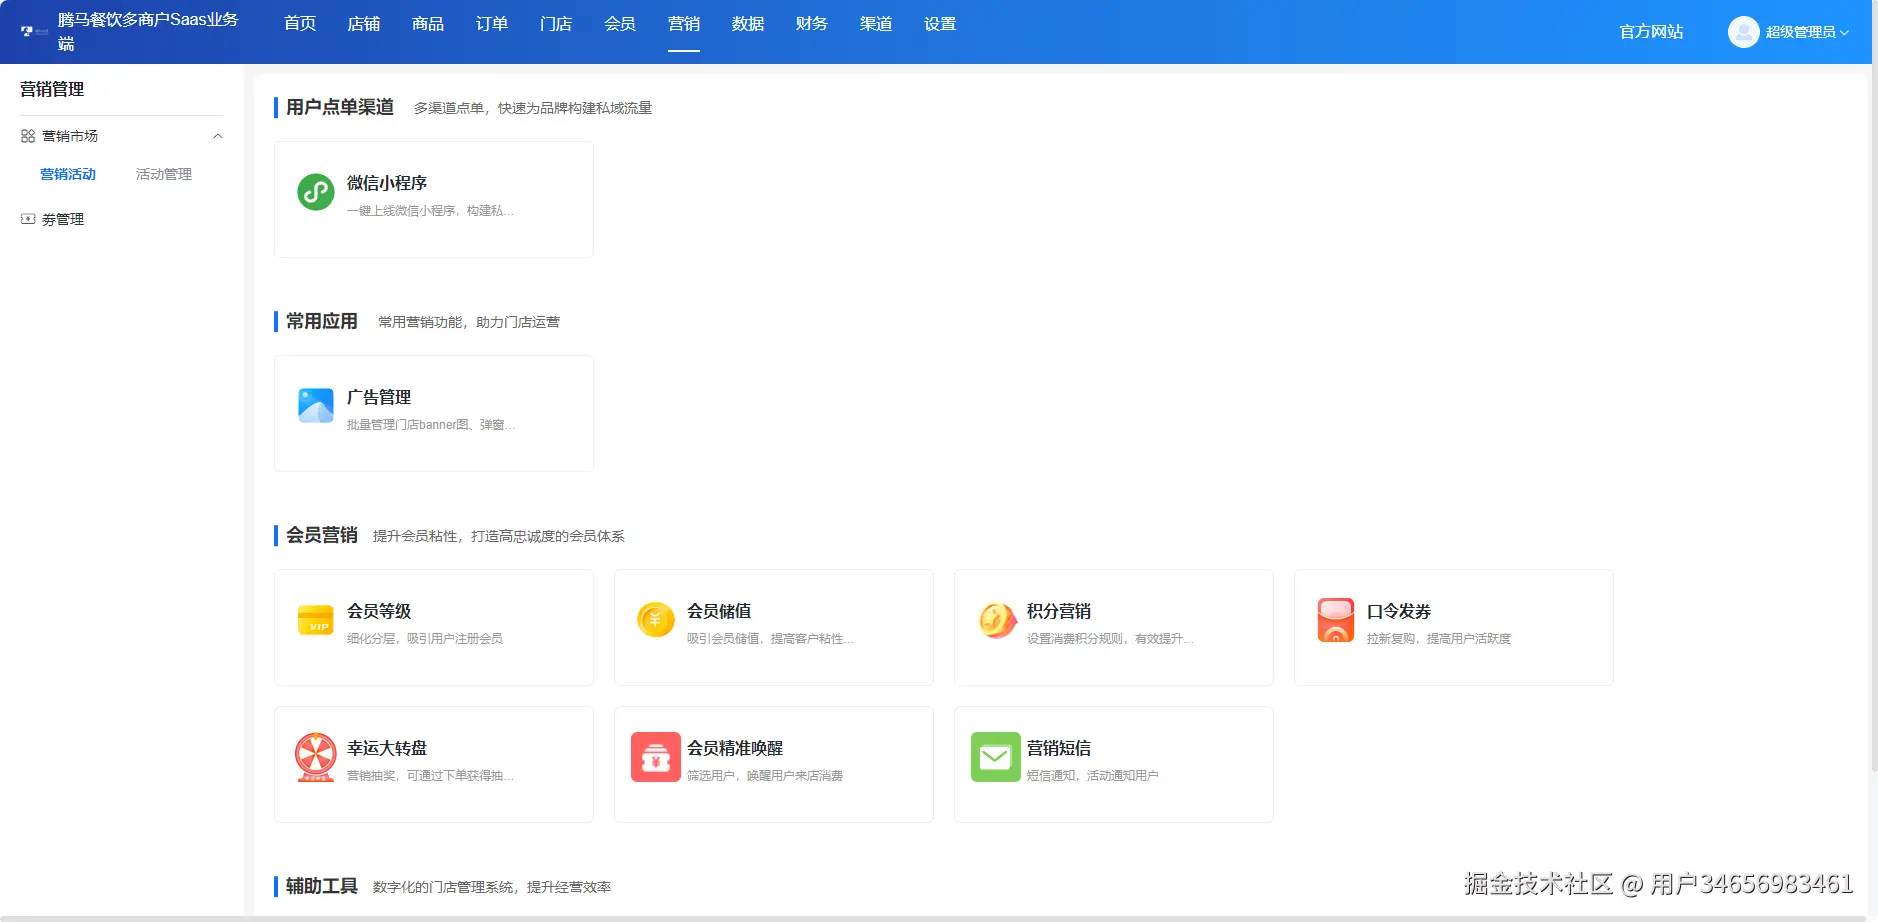Click the 会员营销 section heading
This screenshot has width=1878, height=922.
click(x=322, y=535)
